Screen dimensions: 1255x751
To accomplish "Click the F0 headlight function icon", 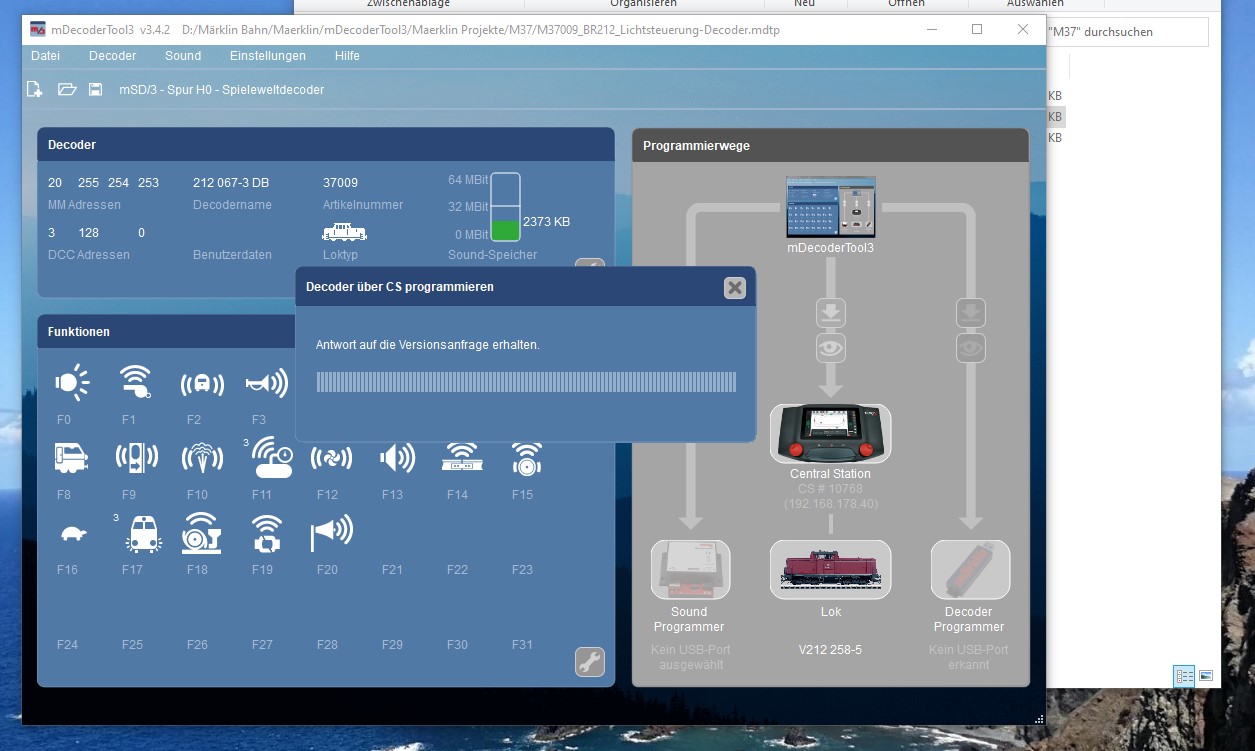I will (x=71, y=383).
